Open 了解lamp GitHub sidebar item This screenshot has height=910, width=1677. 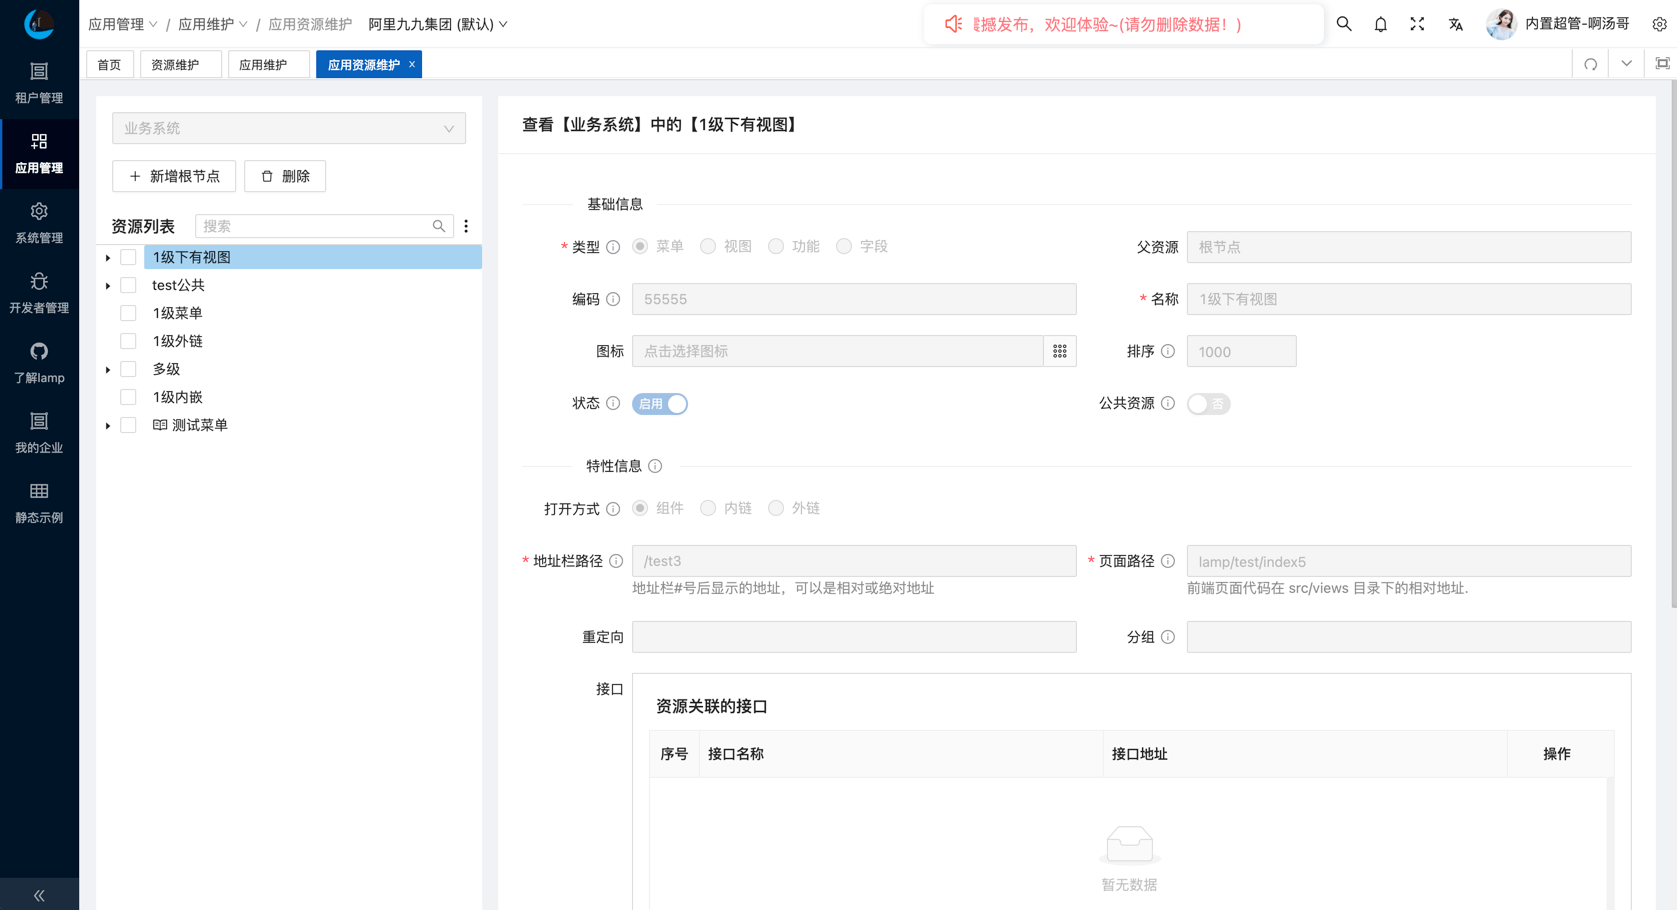tap(39, 363)
